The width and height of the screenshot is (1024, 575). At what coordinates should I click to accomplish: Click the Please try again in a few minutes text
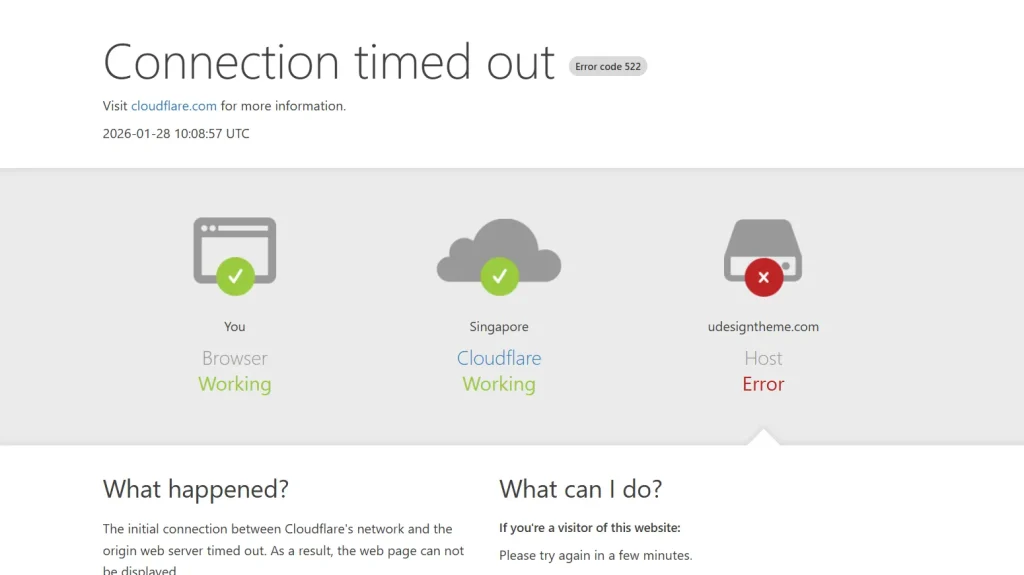tap(596, 555)
